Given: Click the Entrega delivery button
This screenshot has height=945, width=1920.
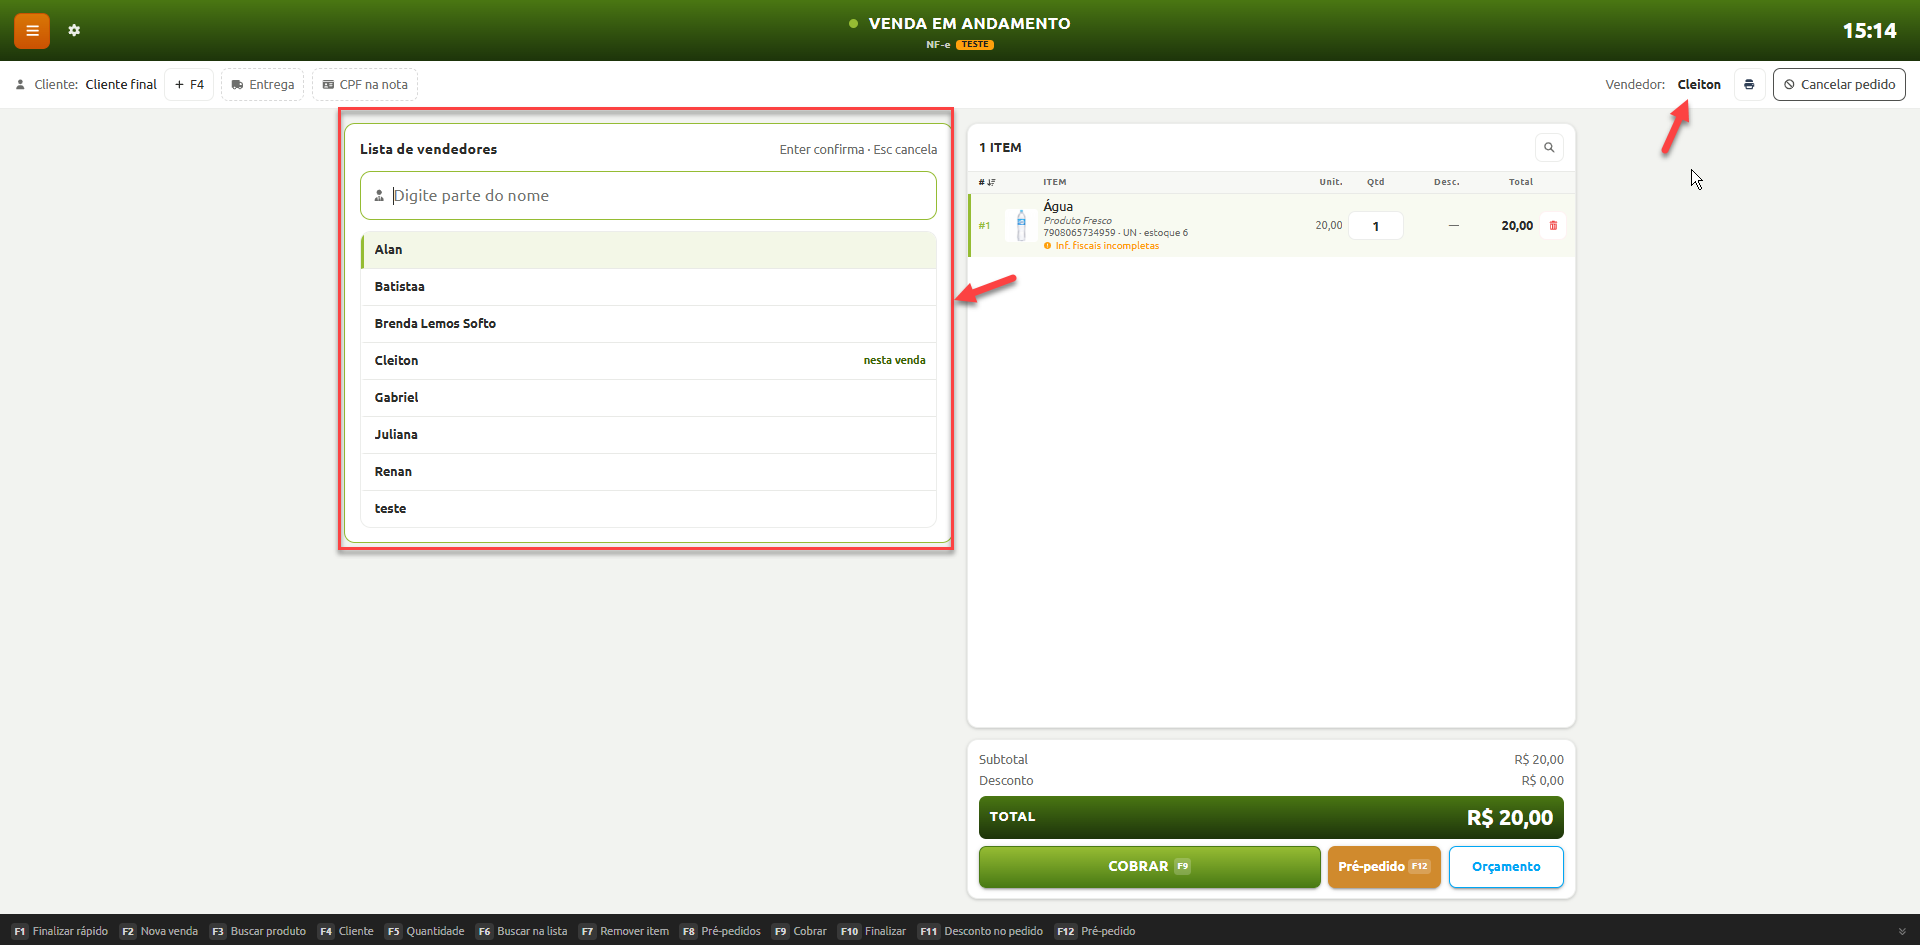Looking at the screenshot, I should pos(263,85).
